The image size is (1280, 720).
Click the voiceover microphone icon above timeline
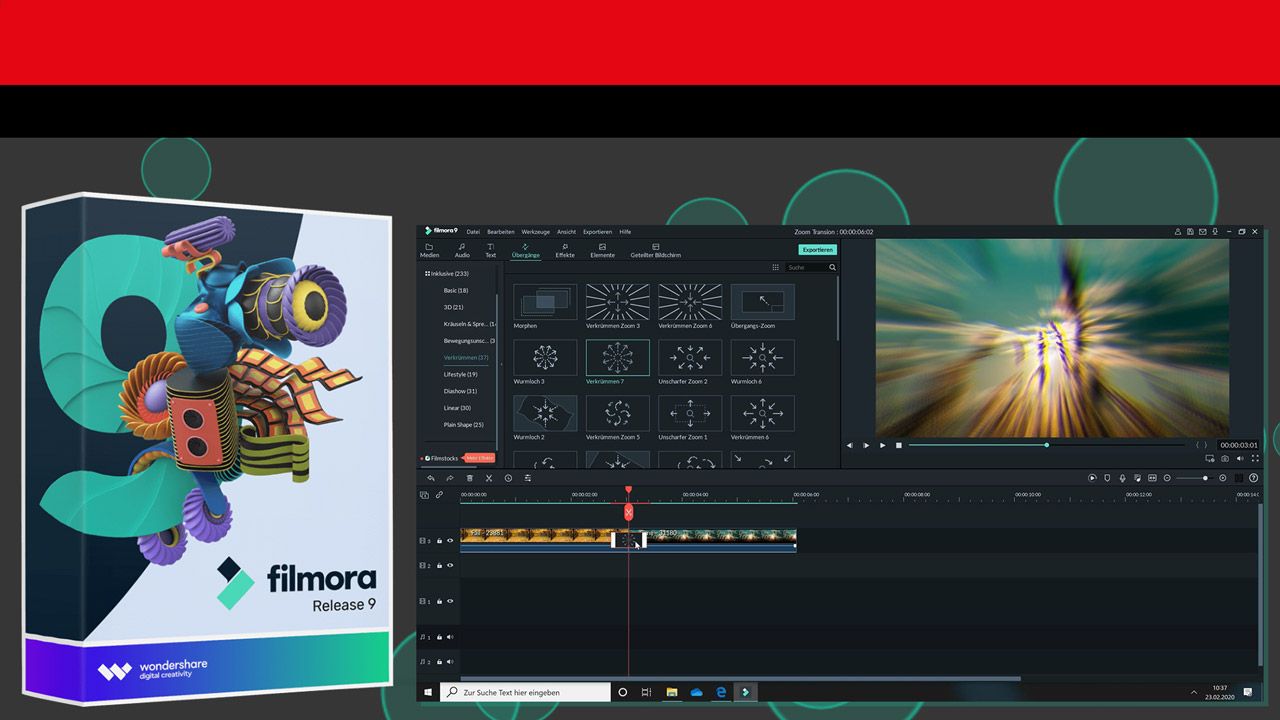(x=1122, y=478)
